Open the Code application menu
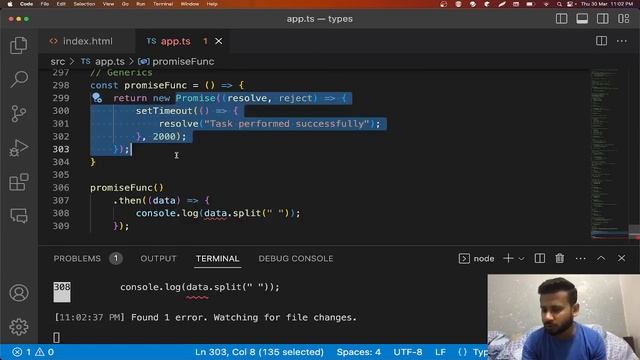640x360 pixels. pos(27,4)
